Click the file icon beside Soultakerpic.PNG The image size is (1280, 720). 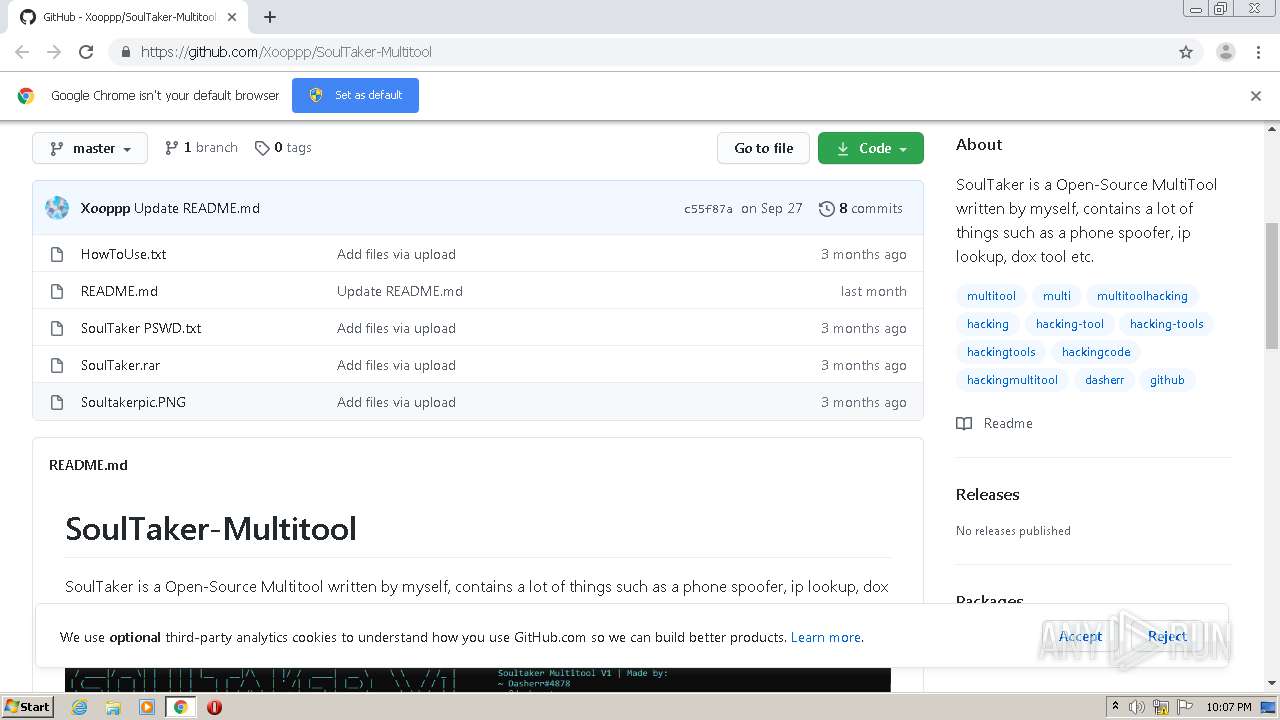tap(57, 402)
